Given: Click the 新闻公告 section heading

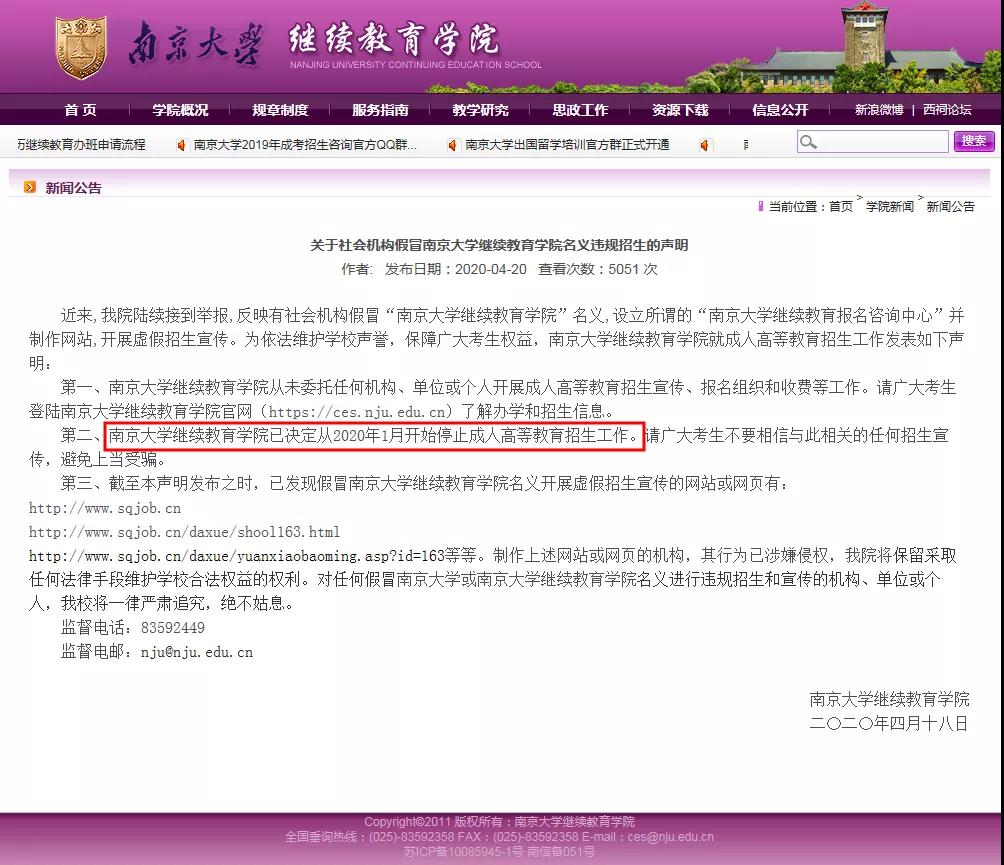Looking at the screenshot, I should click(74, 188).
